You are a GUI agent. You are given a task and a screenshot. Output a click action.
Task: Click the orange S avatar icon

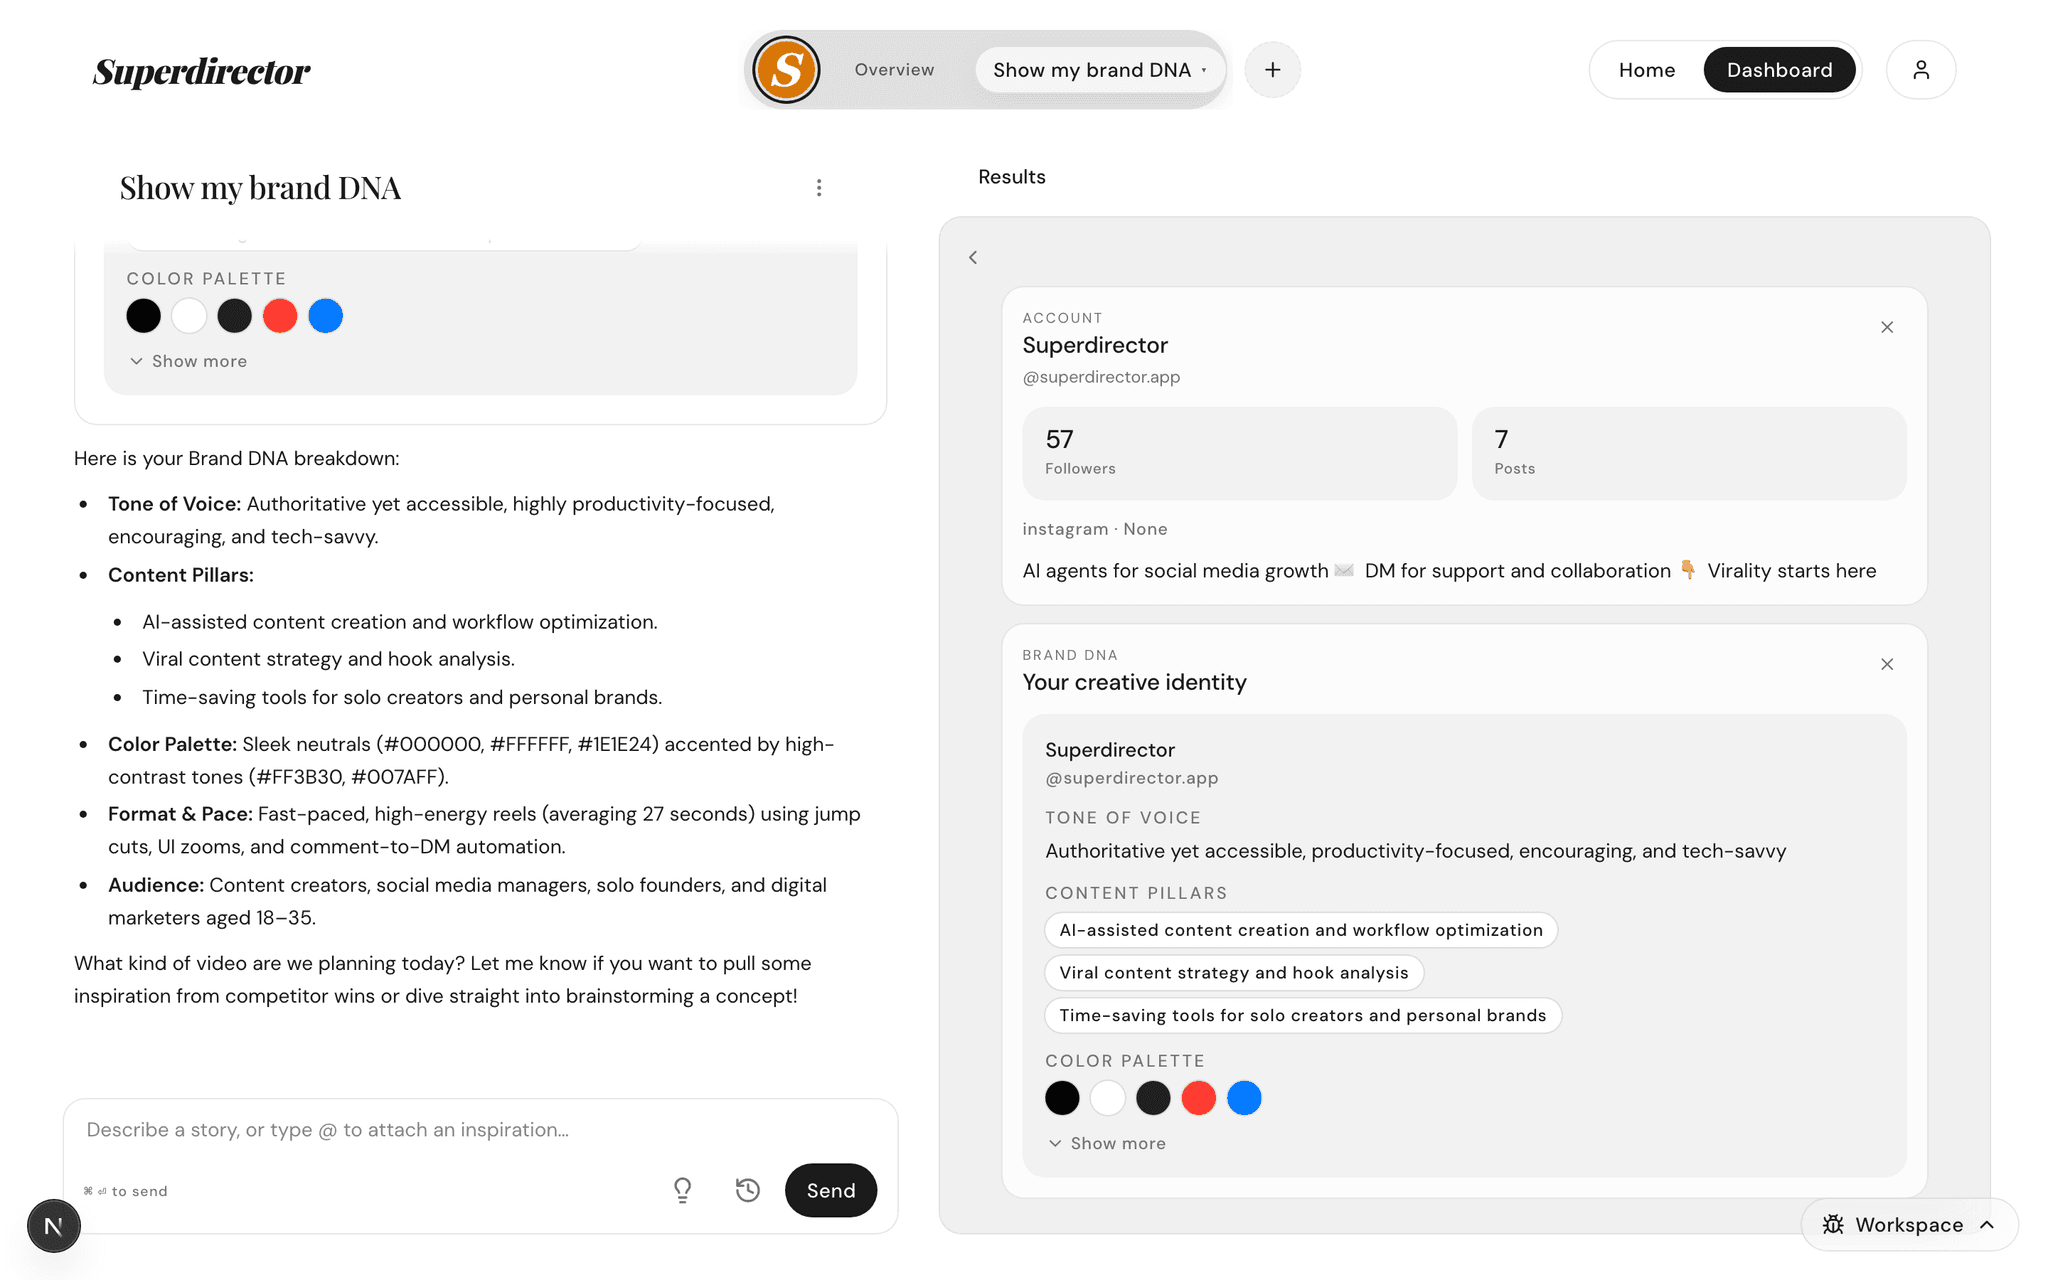pyautogui.click(x=786, y=70)
